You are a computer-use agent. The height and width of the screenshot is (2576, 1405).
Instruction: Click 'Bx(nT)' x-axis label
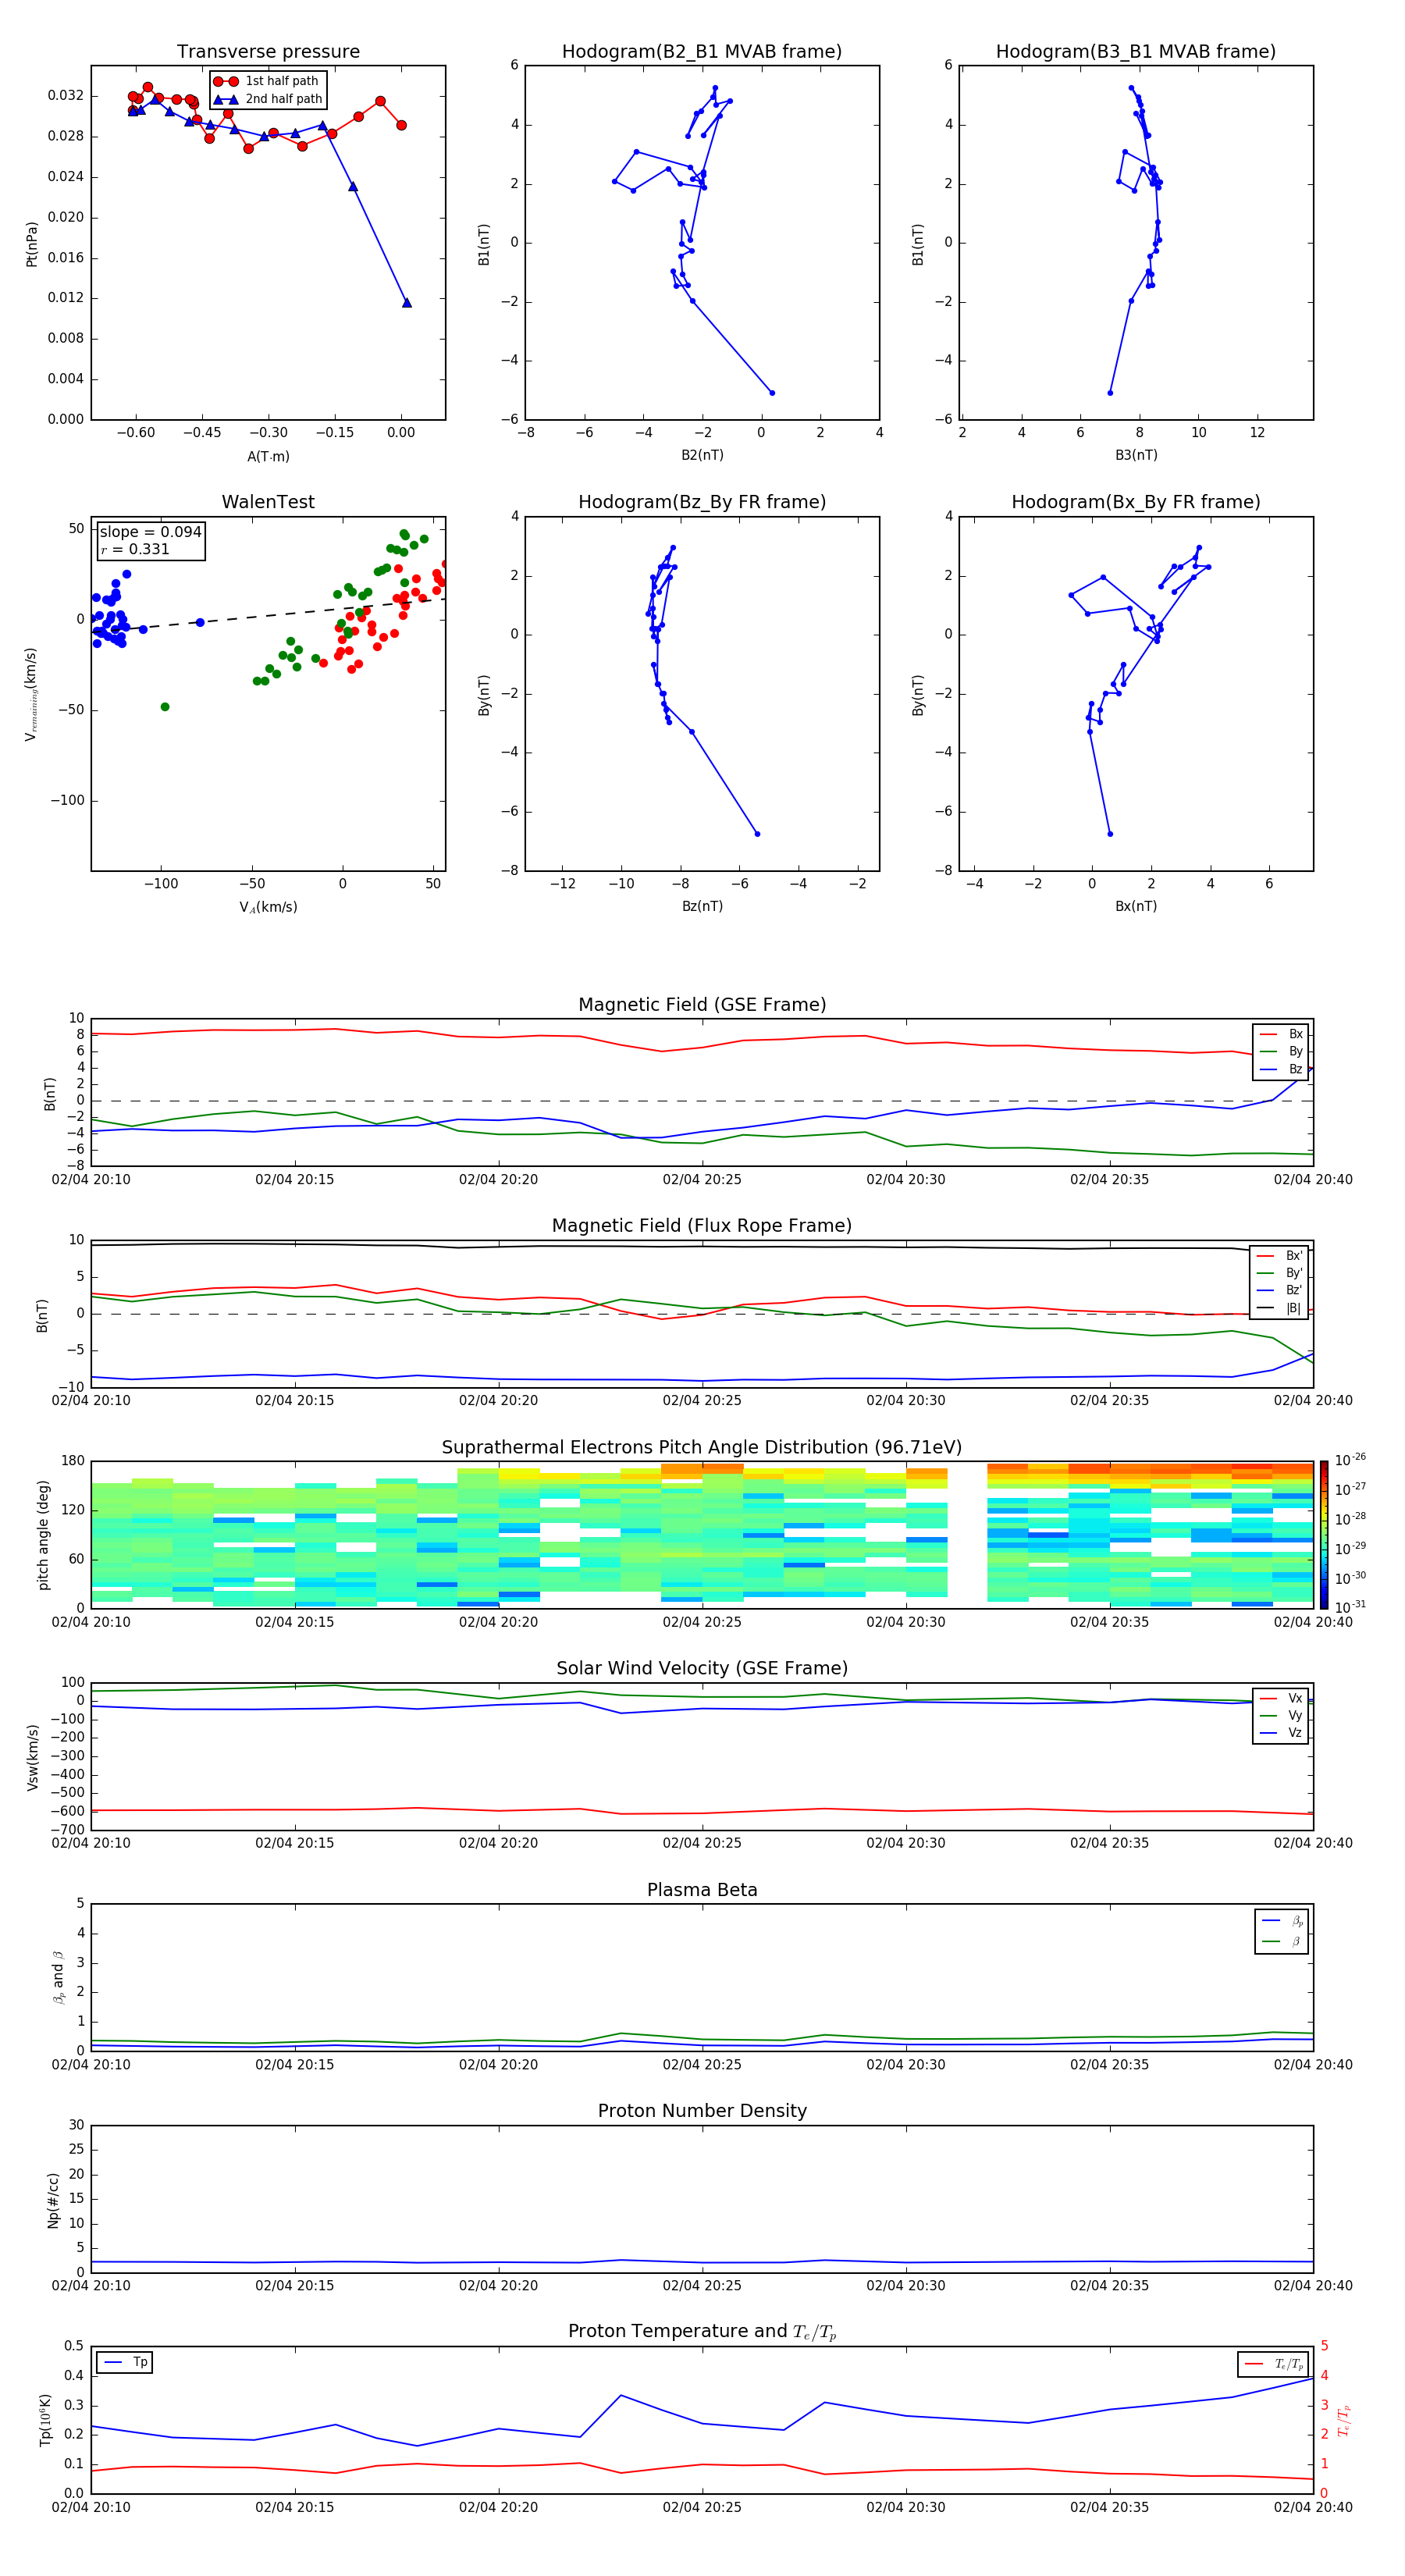click(1136, 906)
